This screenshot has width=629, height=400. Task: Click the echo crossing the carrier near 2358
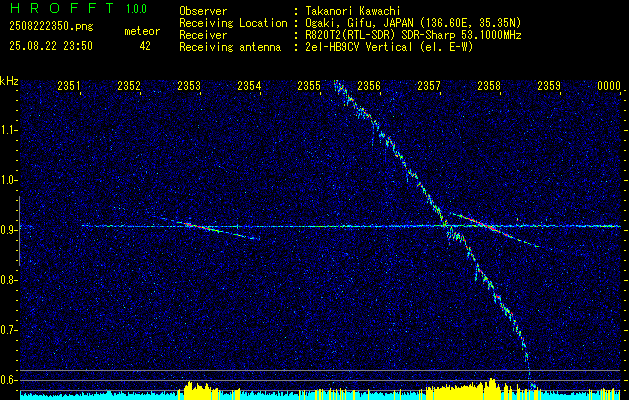click(495, 229)
